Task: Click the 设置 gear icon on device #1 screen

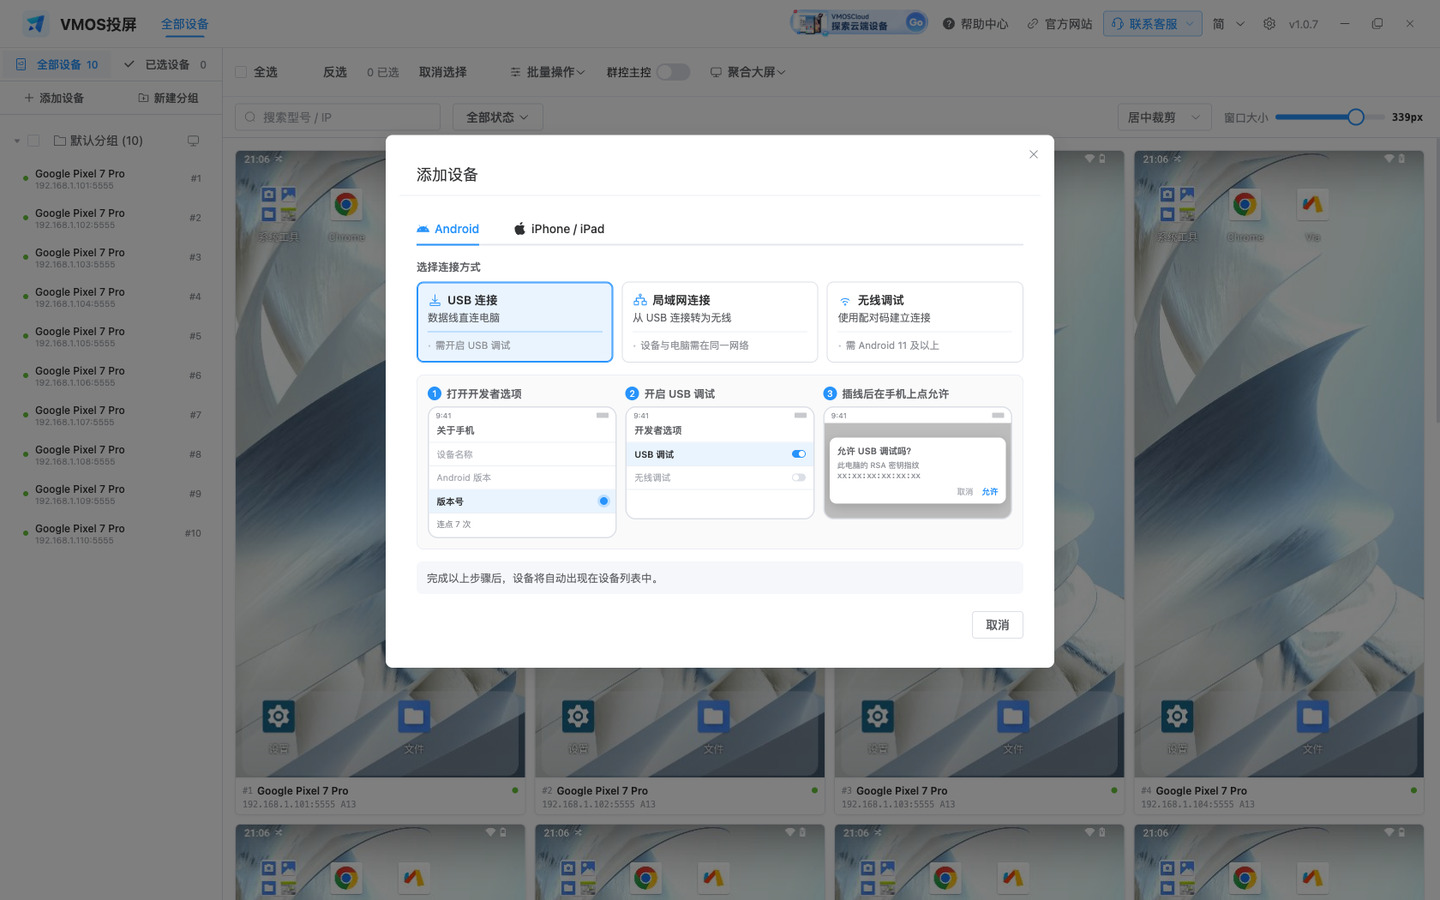Action: click(278, 716)
